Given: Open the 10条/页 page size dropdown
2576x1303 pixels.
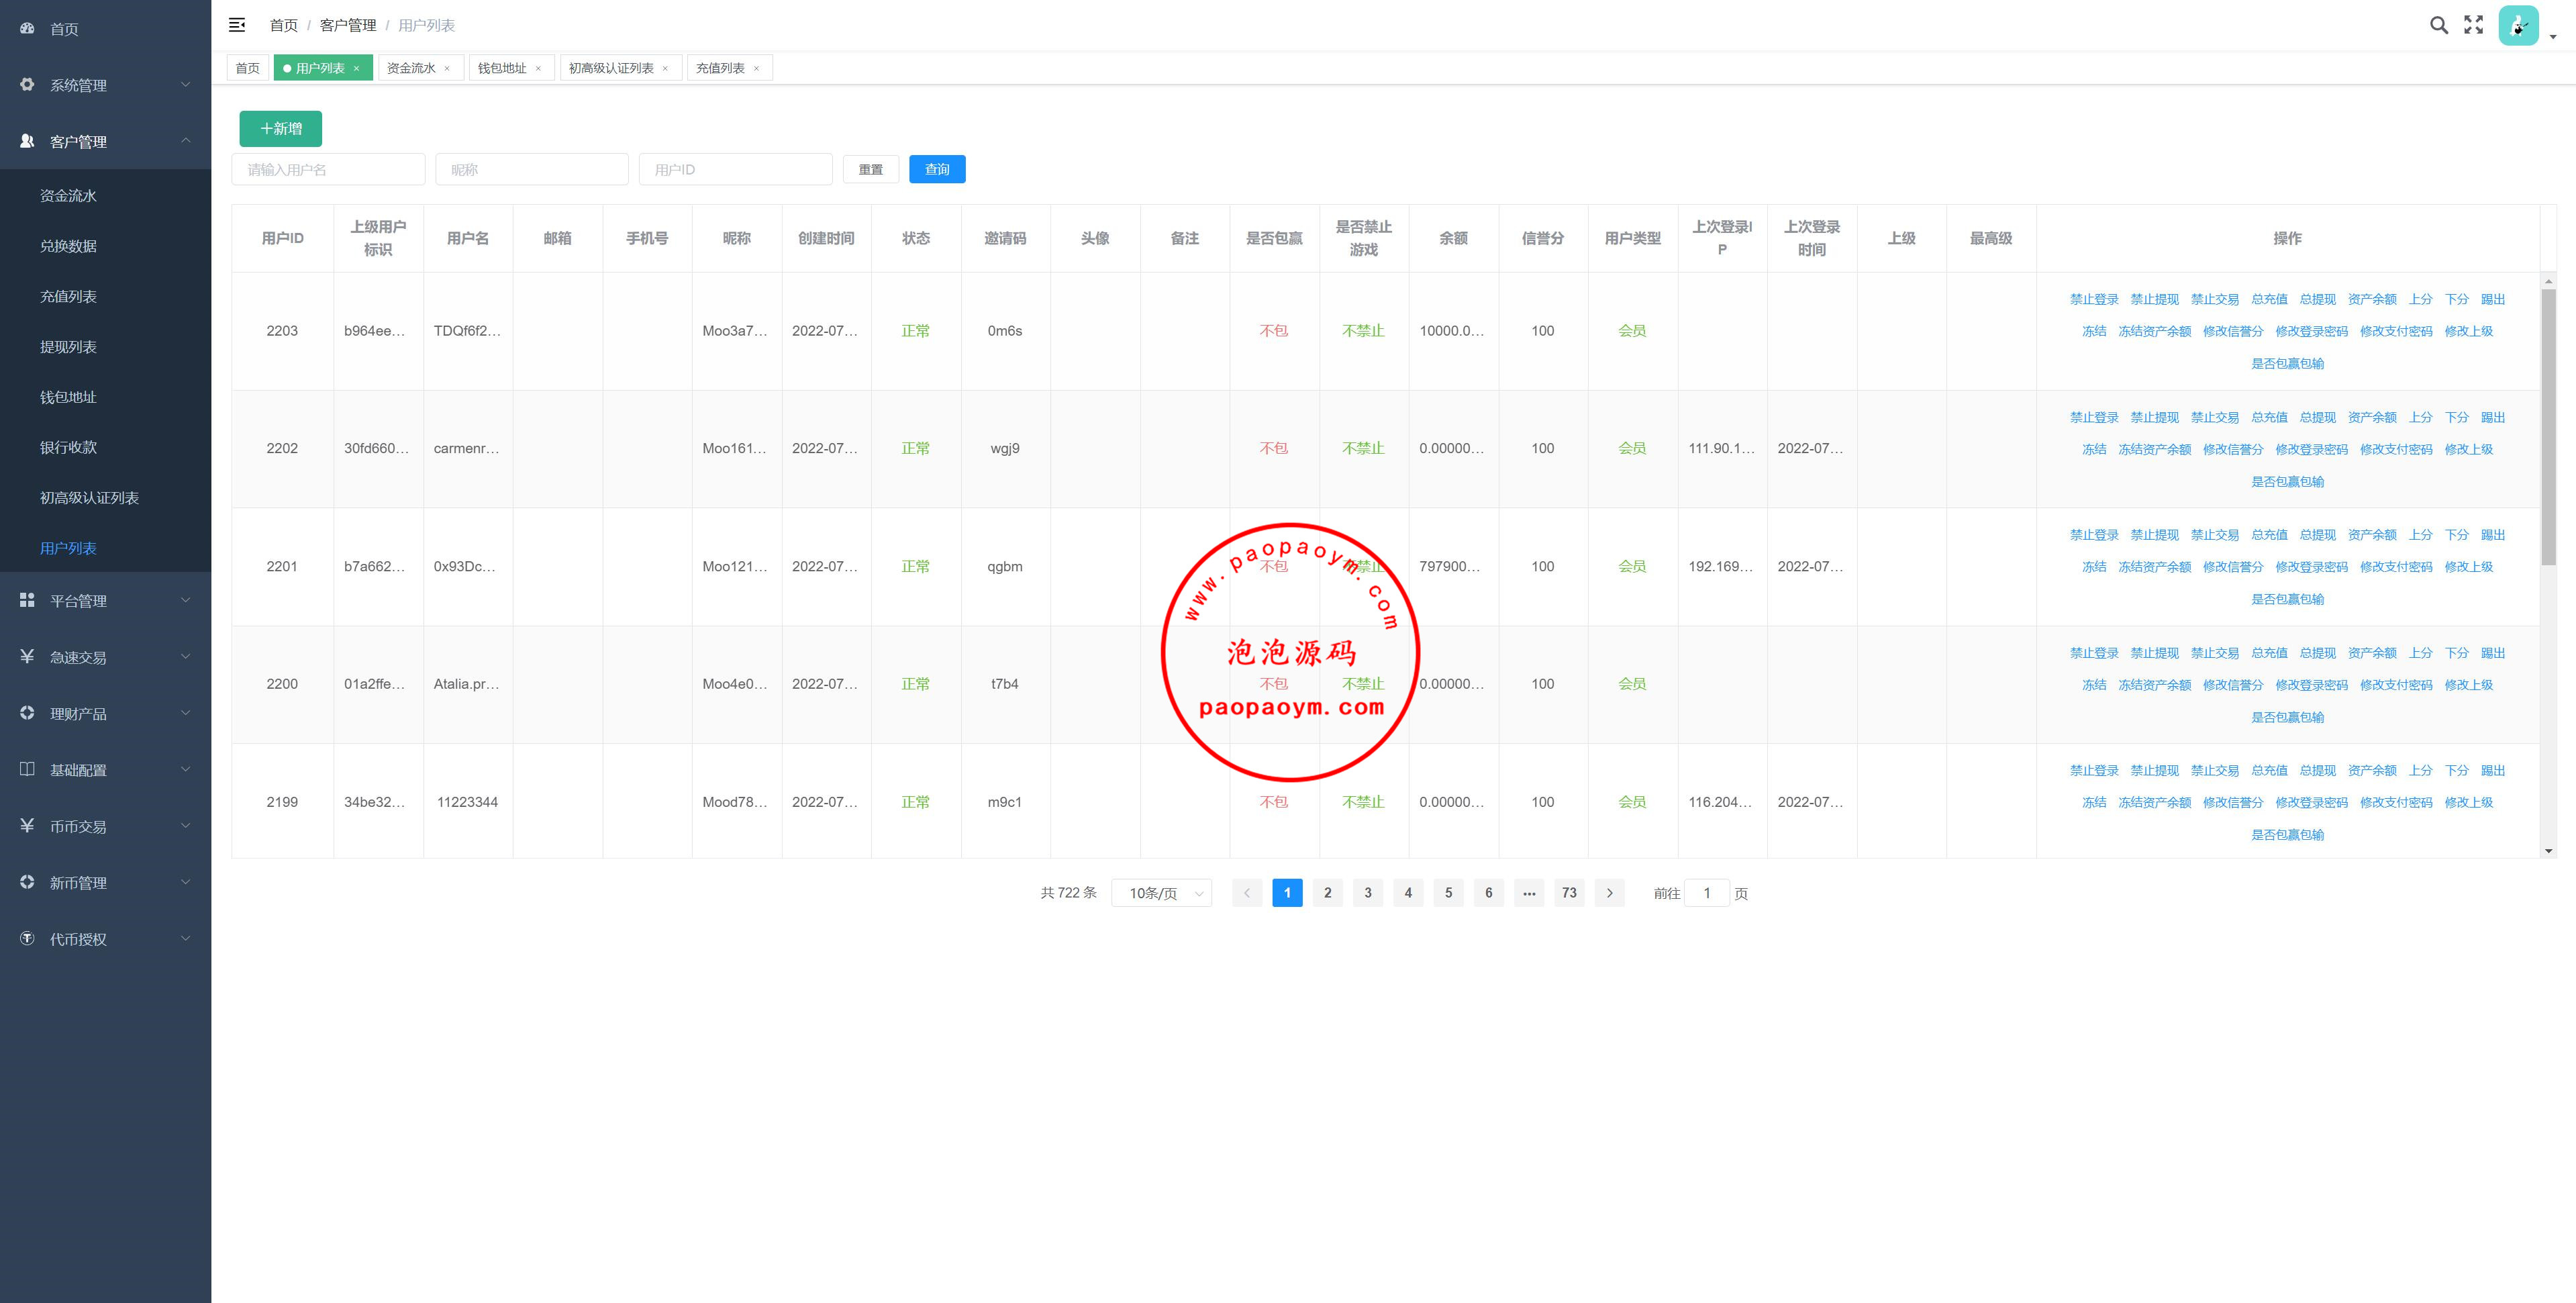Looking at the screenshot, I should click(1161, 893).
